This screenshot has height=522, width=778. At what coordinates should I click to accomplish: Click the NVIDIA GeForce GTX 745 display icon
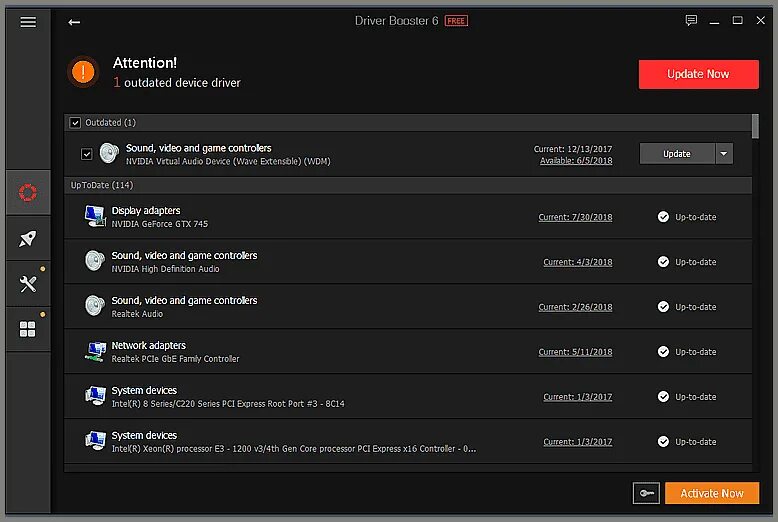point(95,216)
